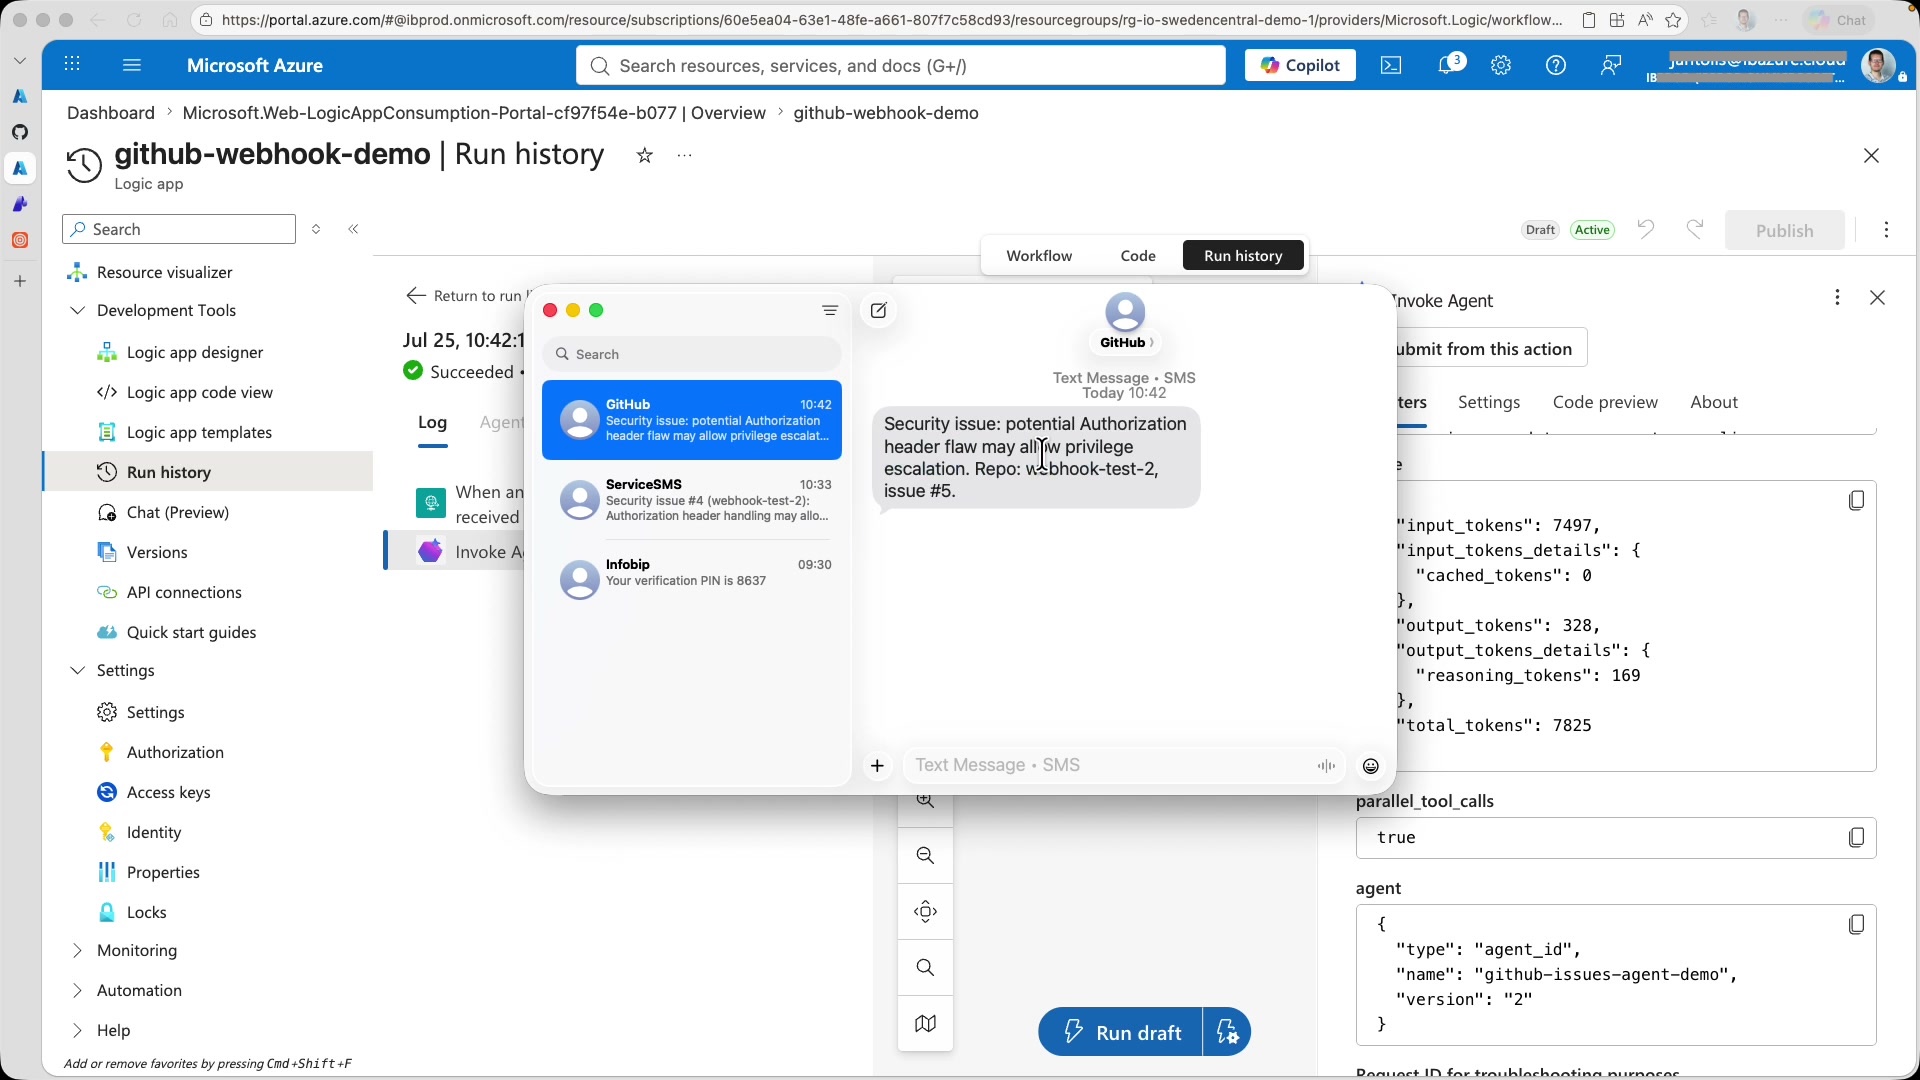Go to Dashboard breadcrumb
The image size is (1920, 1080).
tap(111, 113)
